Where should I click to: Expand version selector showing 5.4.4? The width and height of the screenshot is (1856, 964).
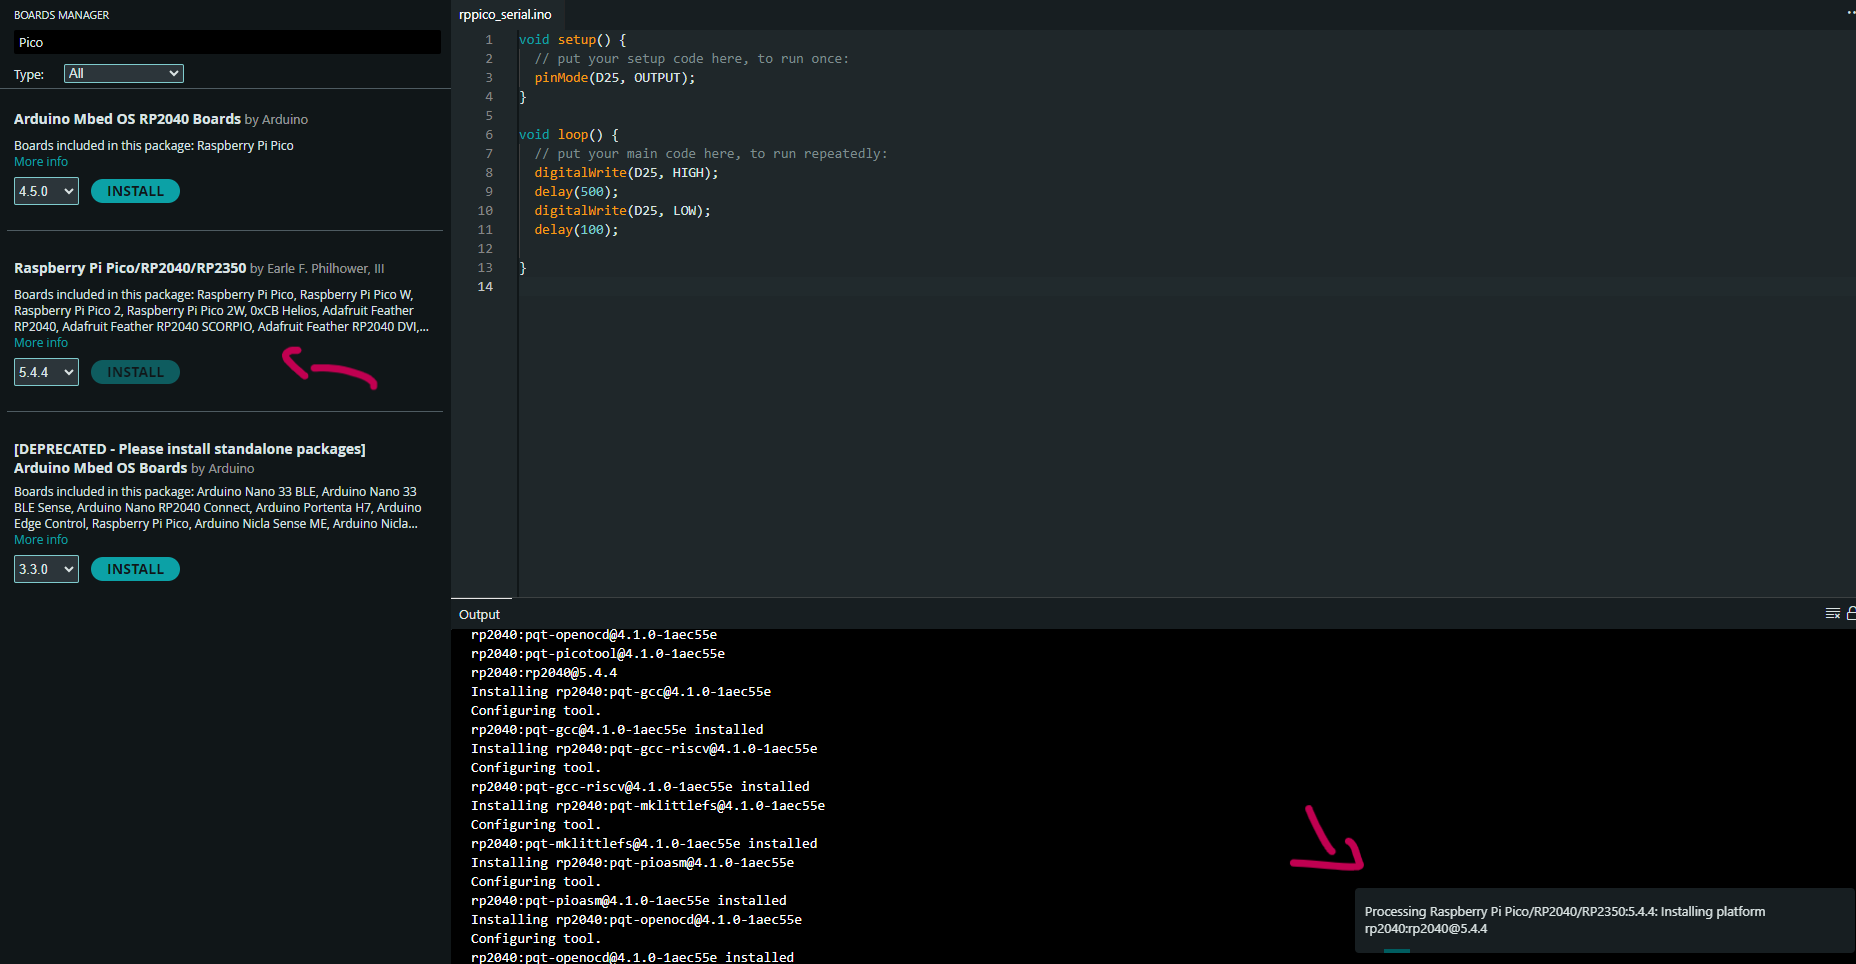point(46,372)
